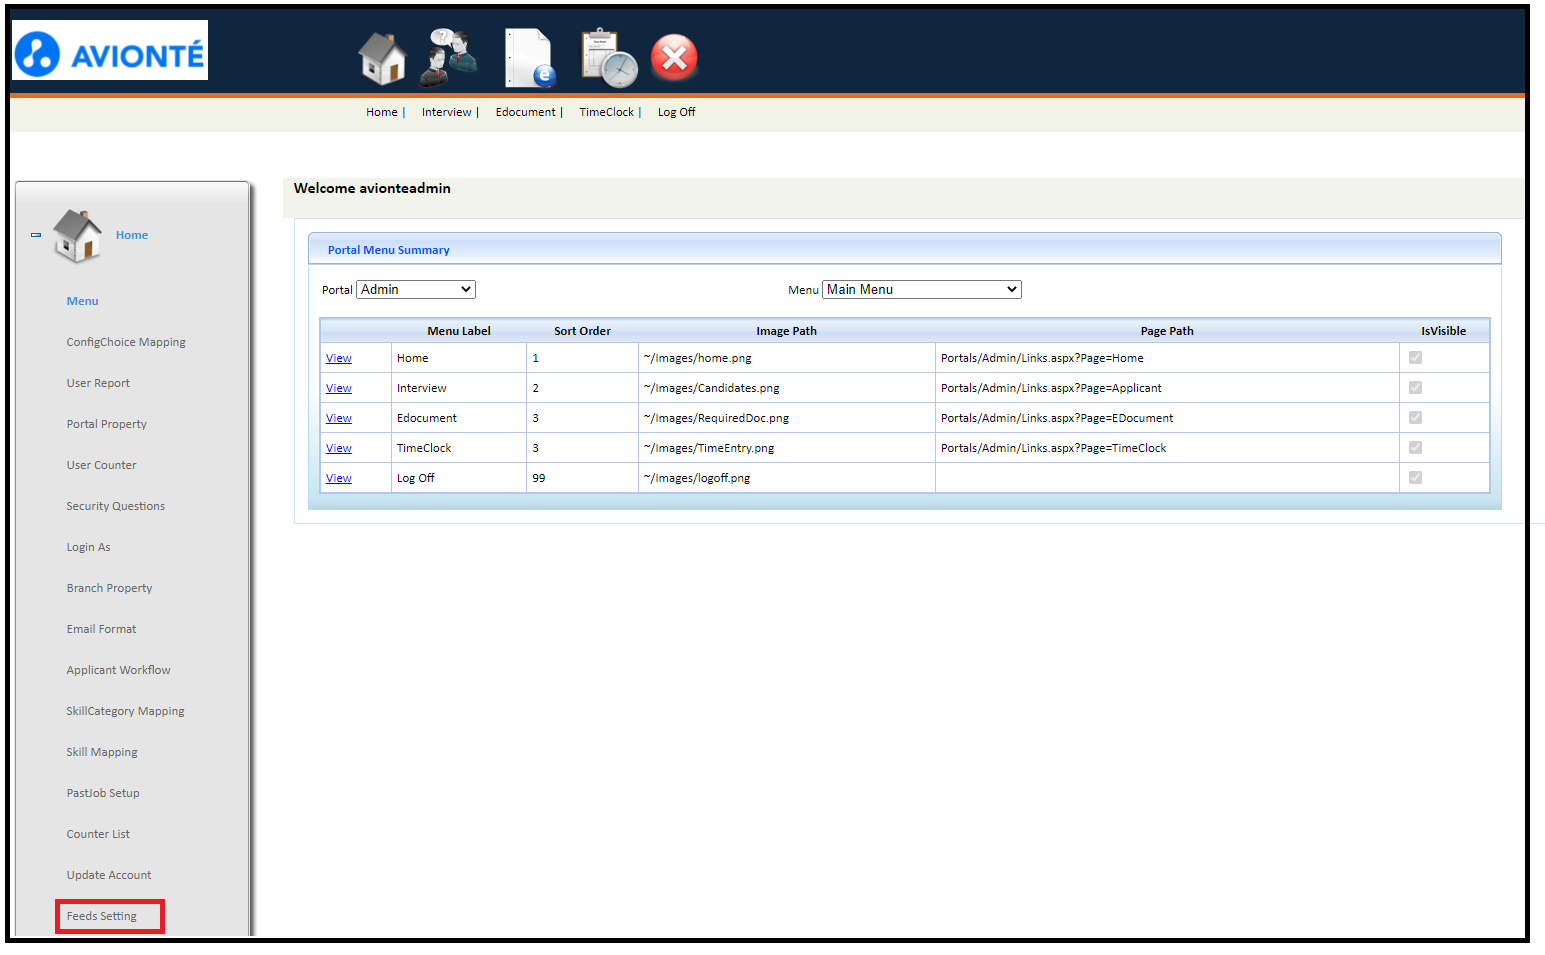Click View link for the TimeClock row
This screenshot has height=955, width=1545.
[339, 448]
